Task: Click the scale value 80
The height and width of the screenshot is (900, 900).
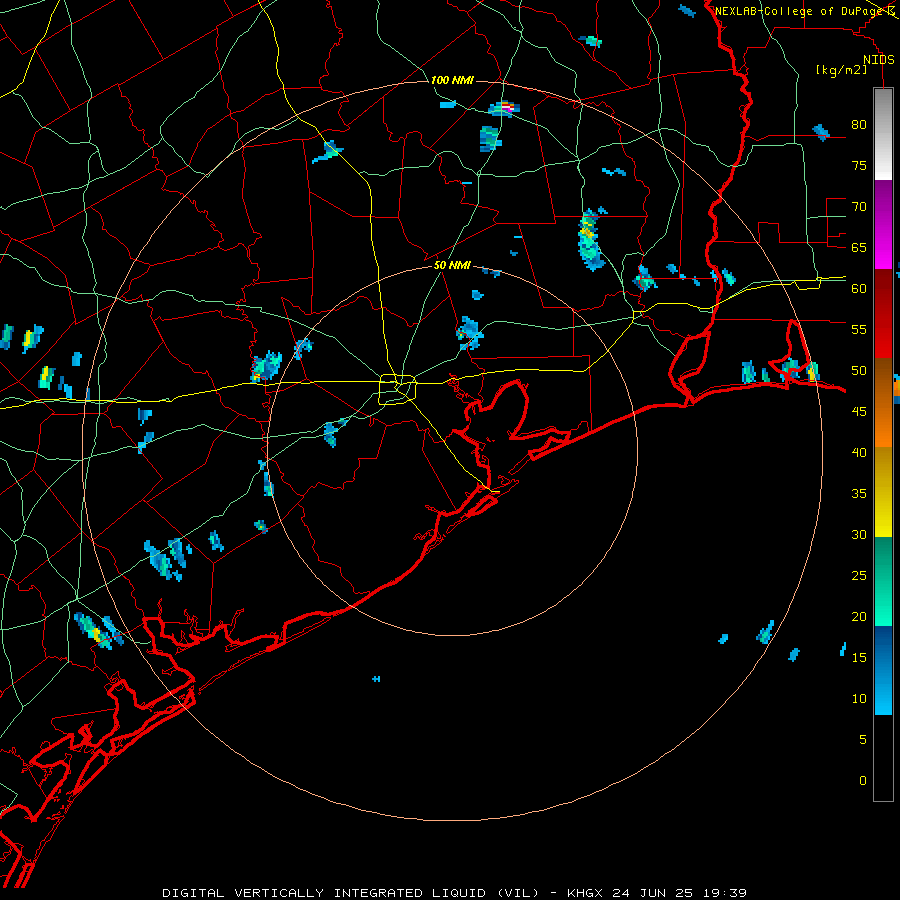Action: click(859, 125)
